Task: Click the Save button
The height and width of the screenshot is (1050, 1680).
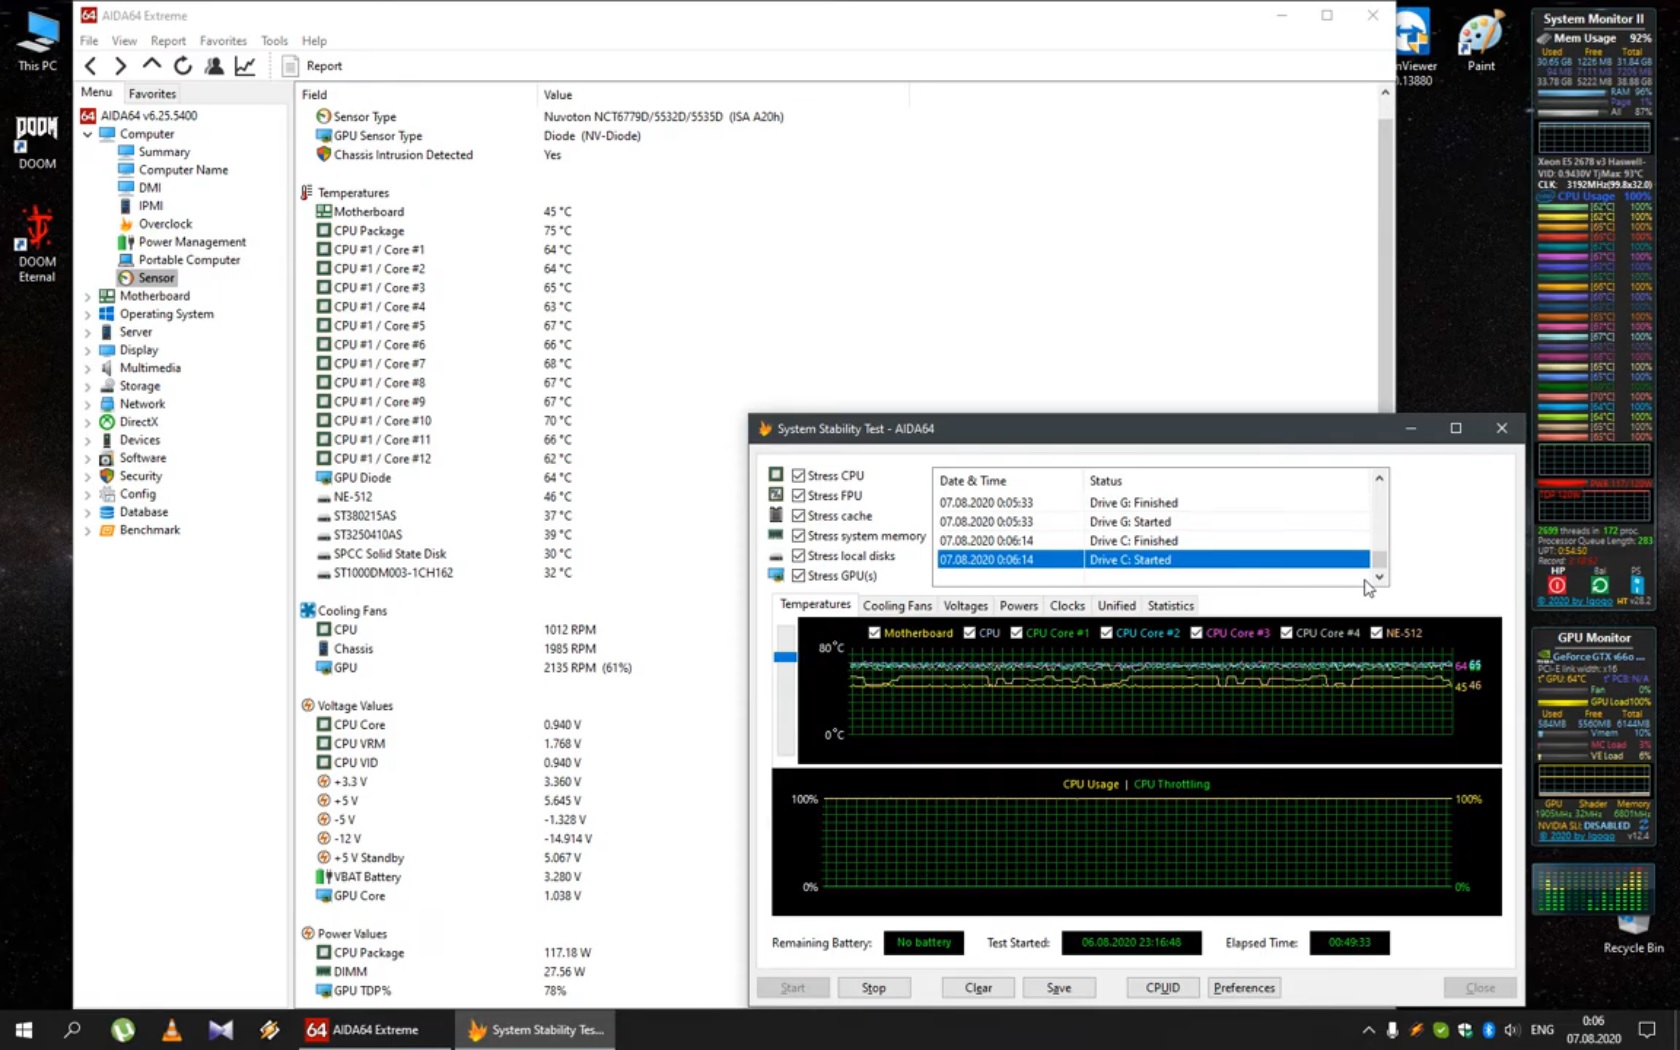Action: tap(1059, 988)
